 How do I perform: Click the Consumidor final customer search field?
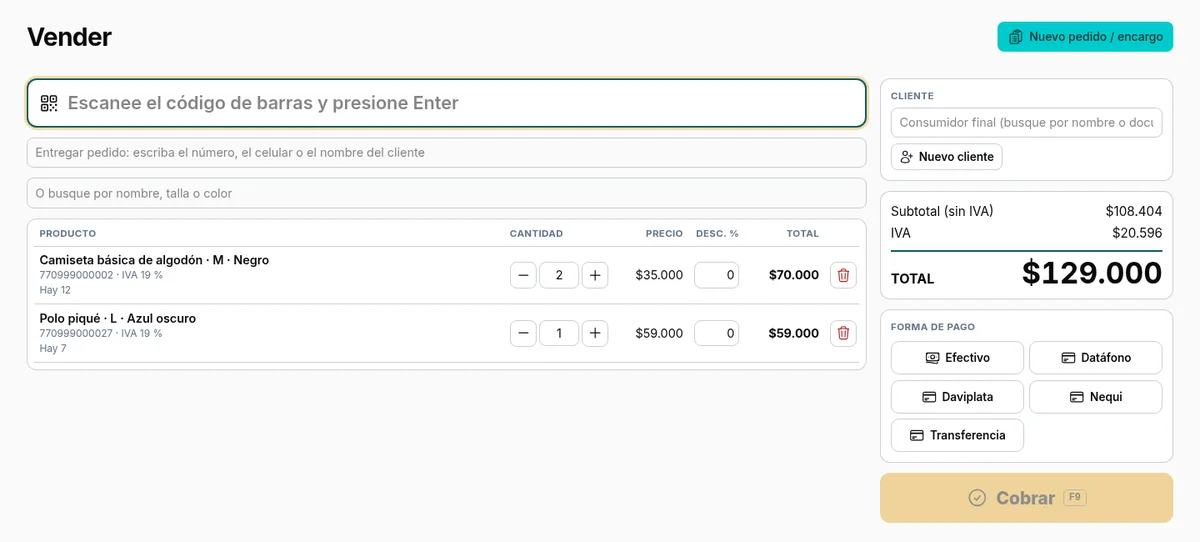tap(1026, 122)
